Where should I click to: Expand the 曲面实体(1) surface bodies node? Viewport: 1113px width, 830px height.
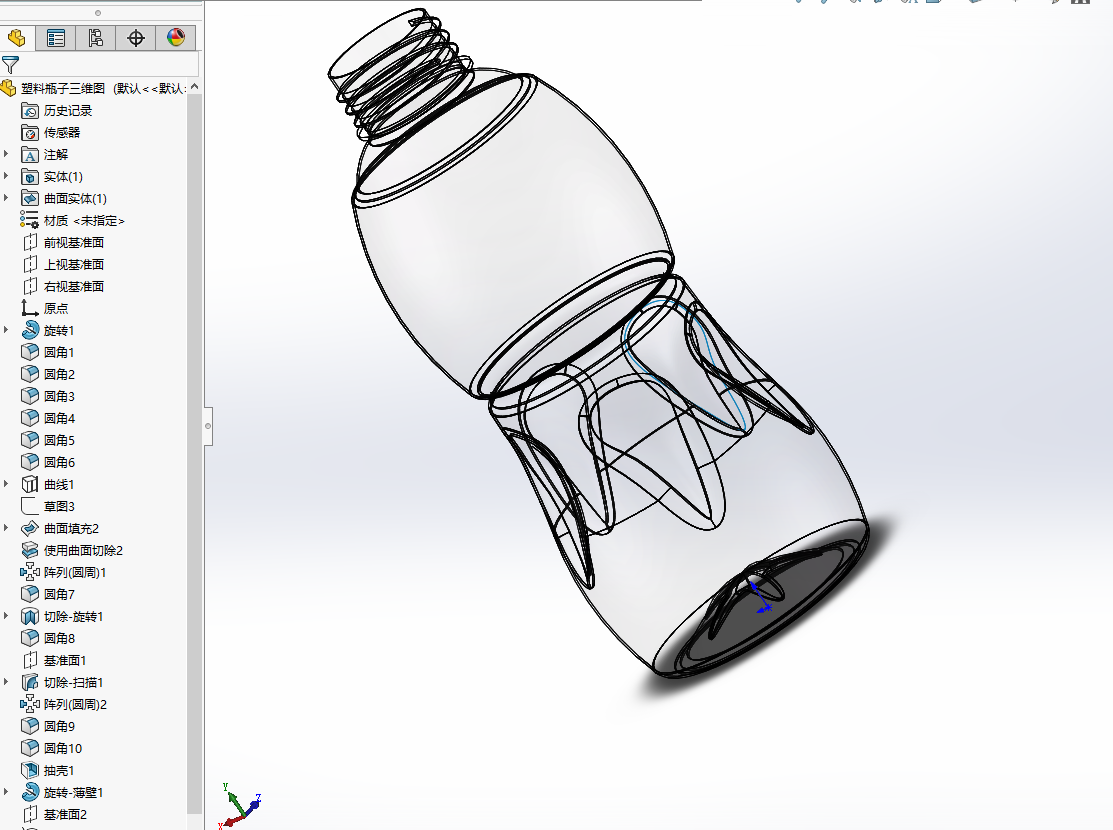pos(6,197)
